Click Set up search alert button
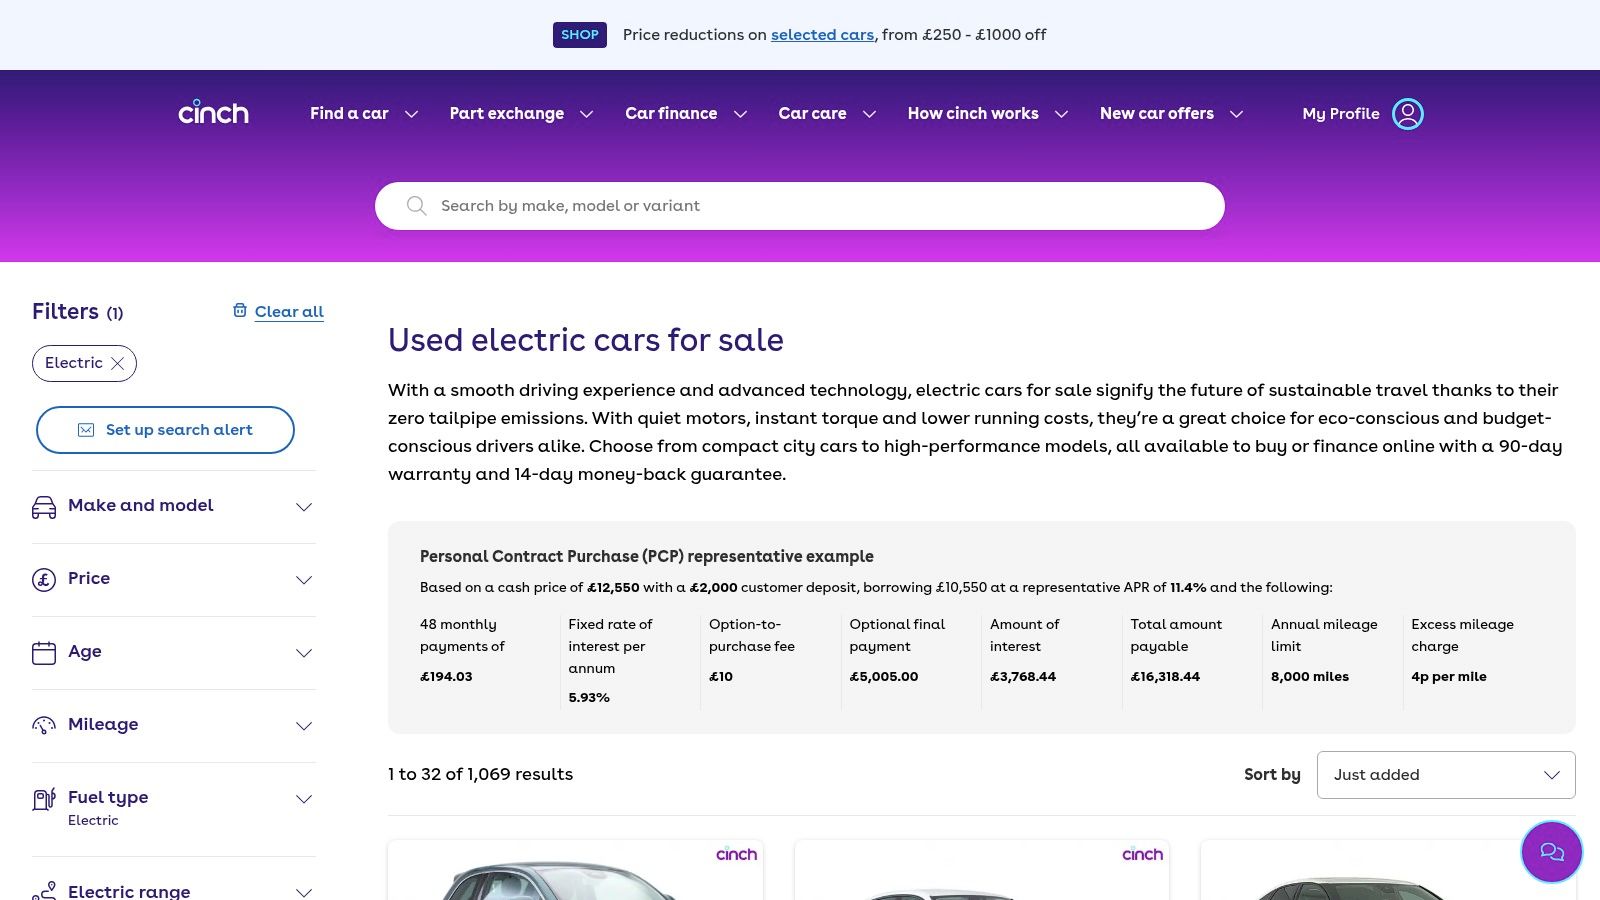Screen dimensions: 1600x900 click(x=165, y=430)
